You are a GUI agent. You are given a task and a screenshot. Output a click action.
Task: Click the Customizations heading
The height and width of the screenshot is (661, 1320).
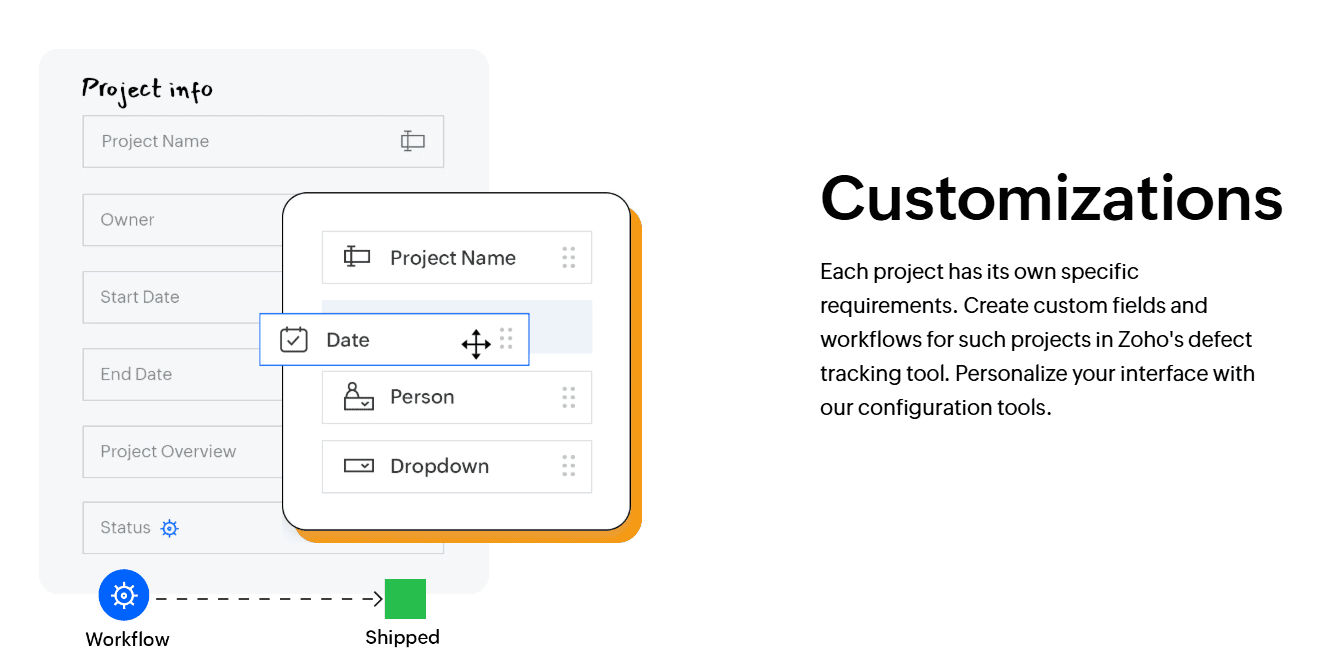pyautogui.click(x=1051, y=198)
